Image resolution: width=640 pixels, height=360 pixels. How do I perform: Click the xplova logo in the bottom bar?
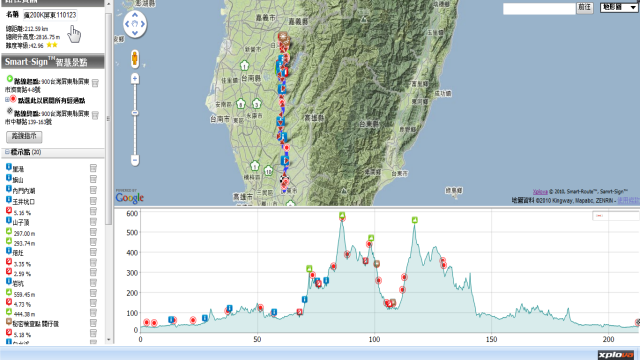616,355
